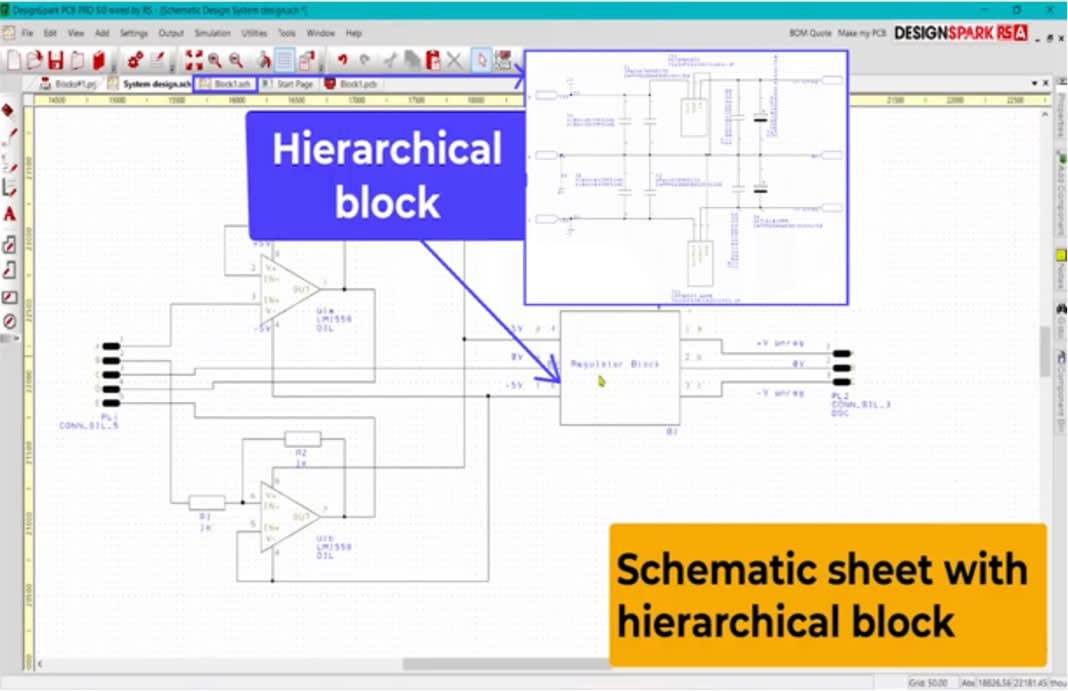Click the Paste clipboard icon

point(433,61)
